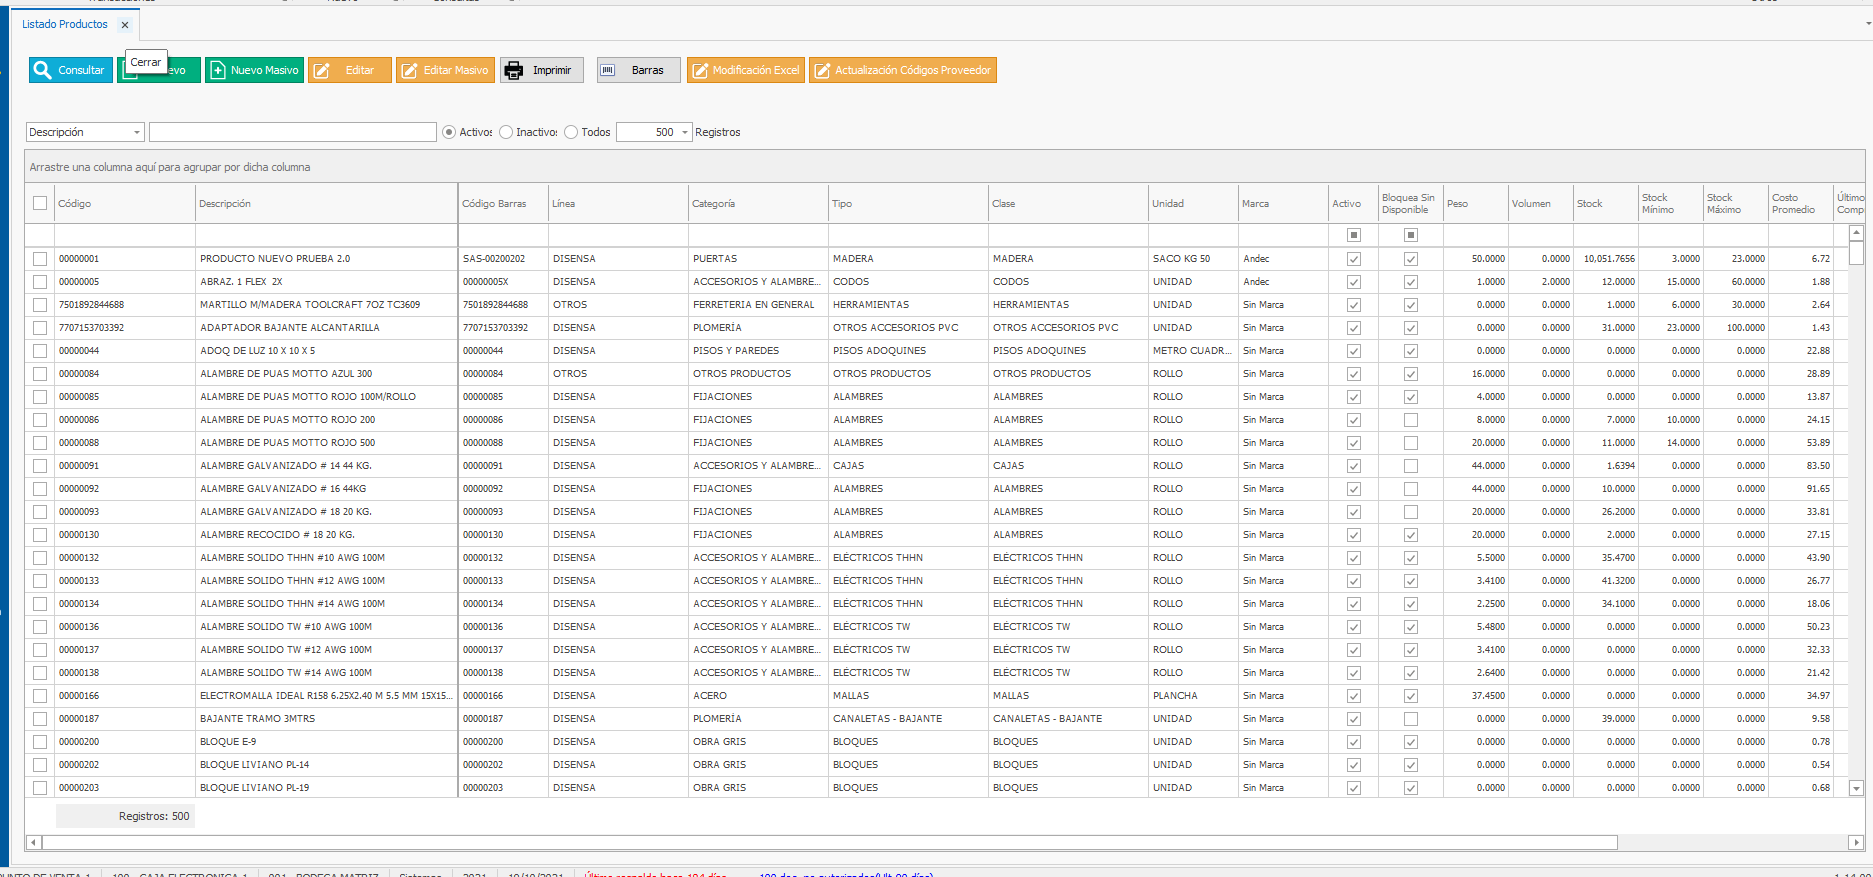Click the Nuevo Masivo plus icon
Image resolution: width=1873 pixels, height=877 pixels.
(218, 70)
